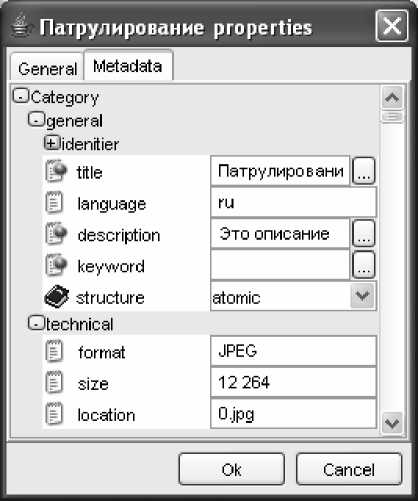Screen dimensions: 418x501
Task: Click the Cancel button
Action: pyautogui.click(x=349, y=469)
